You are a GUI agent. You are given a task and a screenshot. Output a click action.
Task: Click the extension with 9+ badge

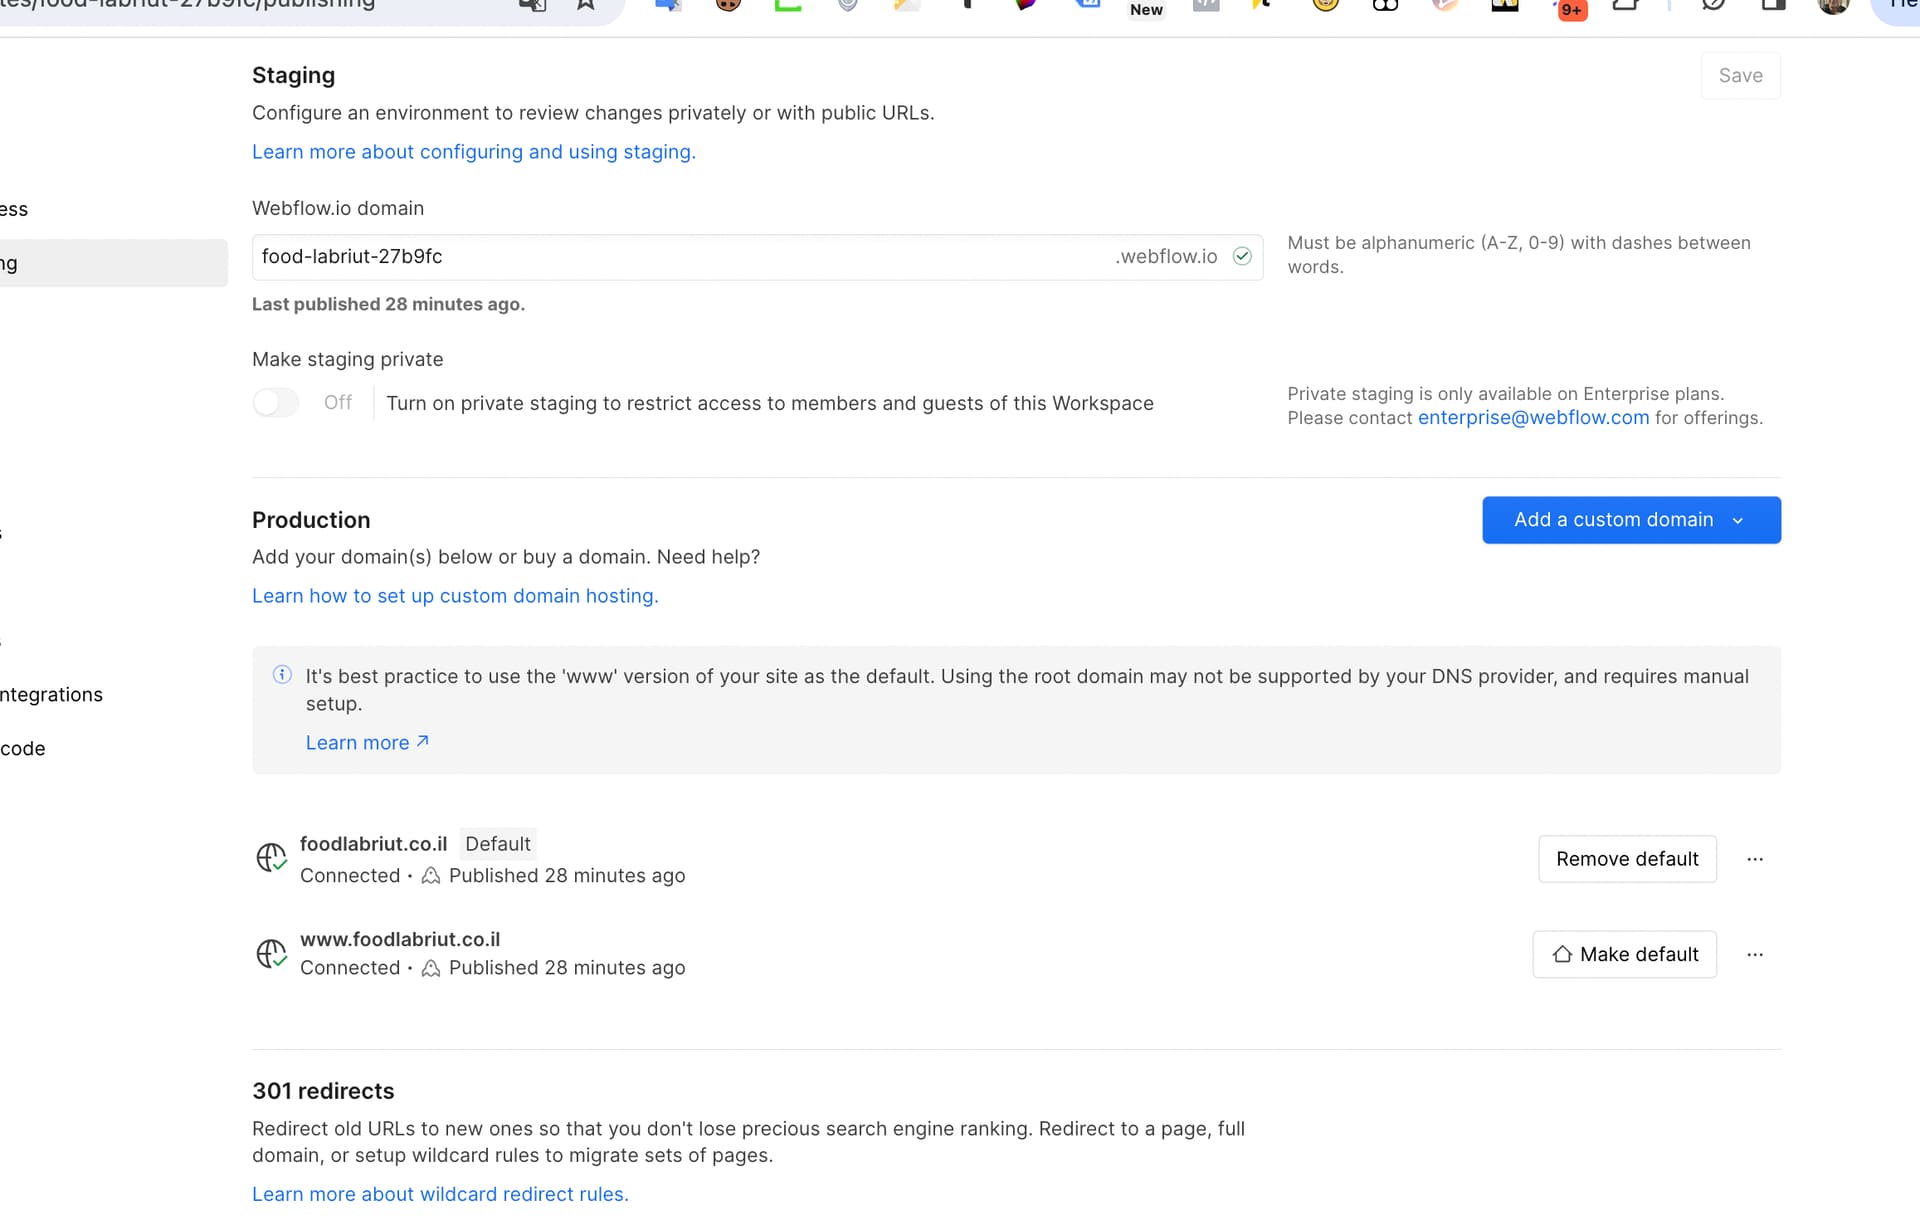point(1570,8)
